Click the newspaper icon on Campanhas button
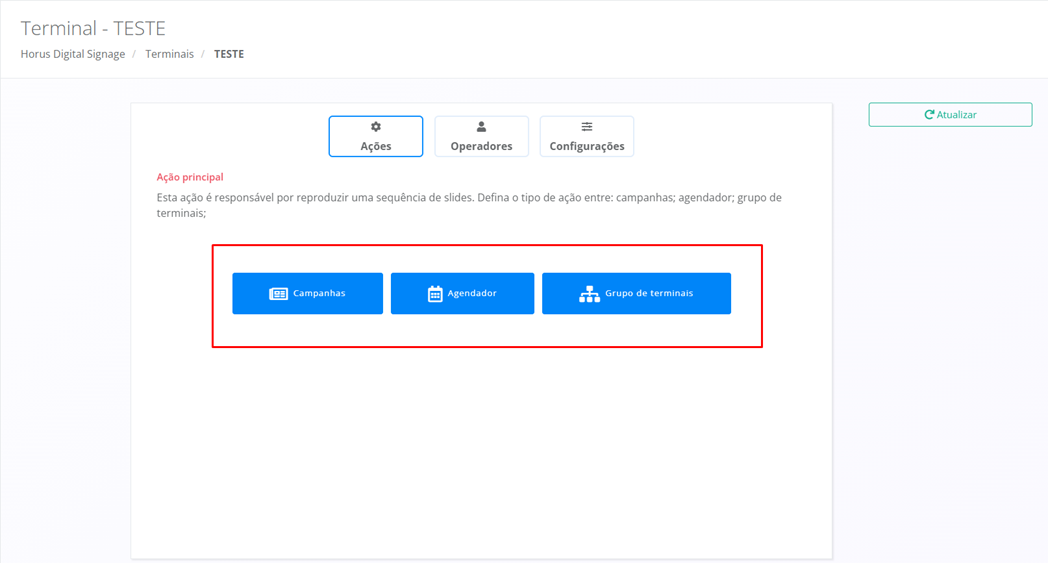1048x563 pixels. point(278,294)
